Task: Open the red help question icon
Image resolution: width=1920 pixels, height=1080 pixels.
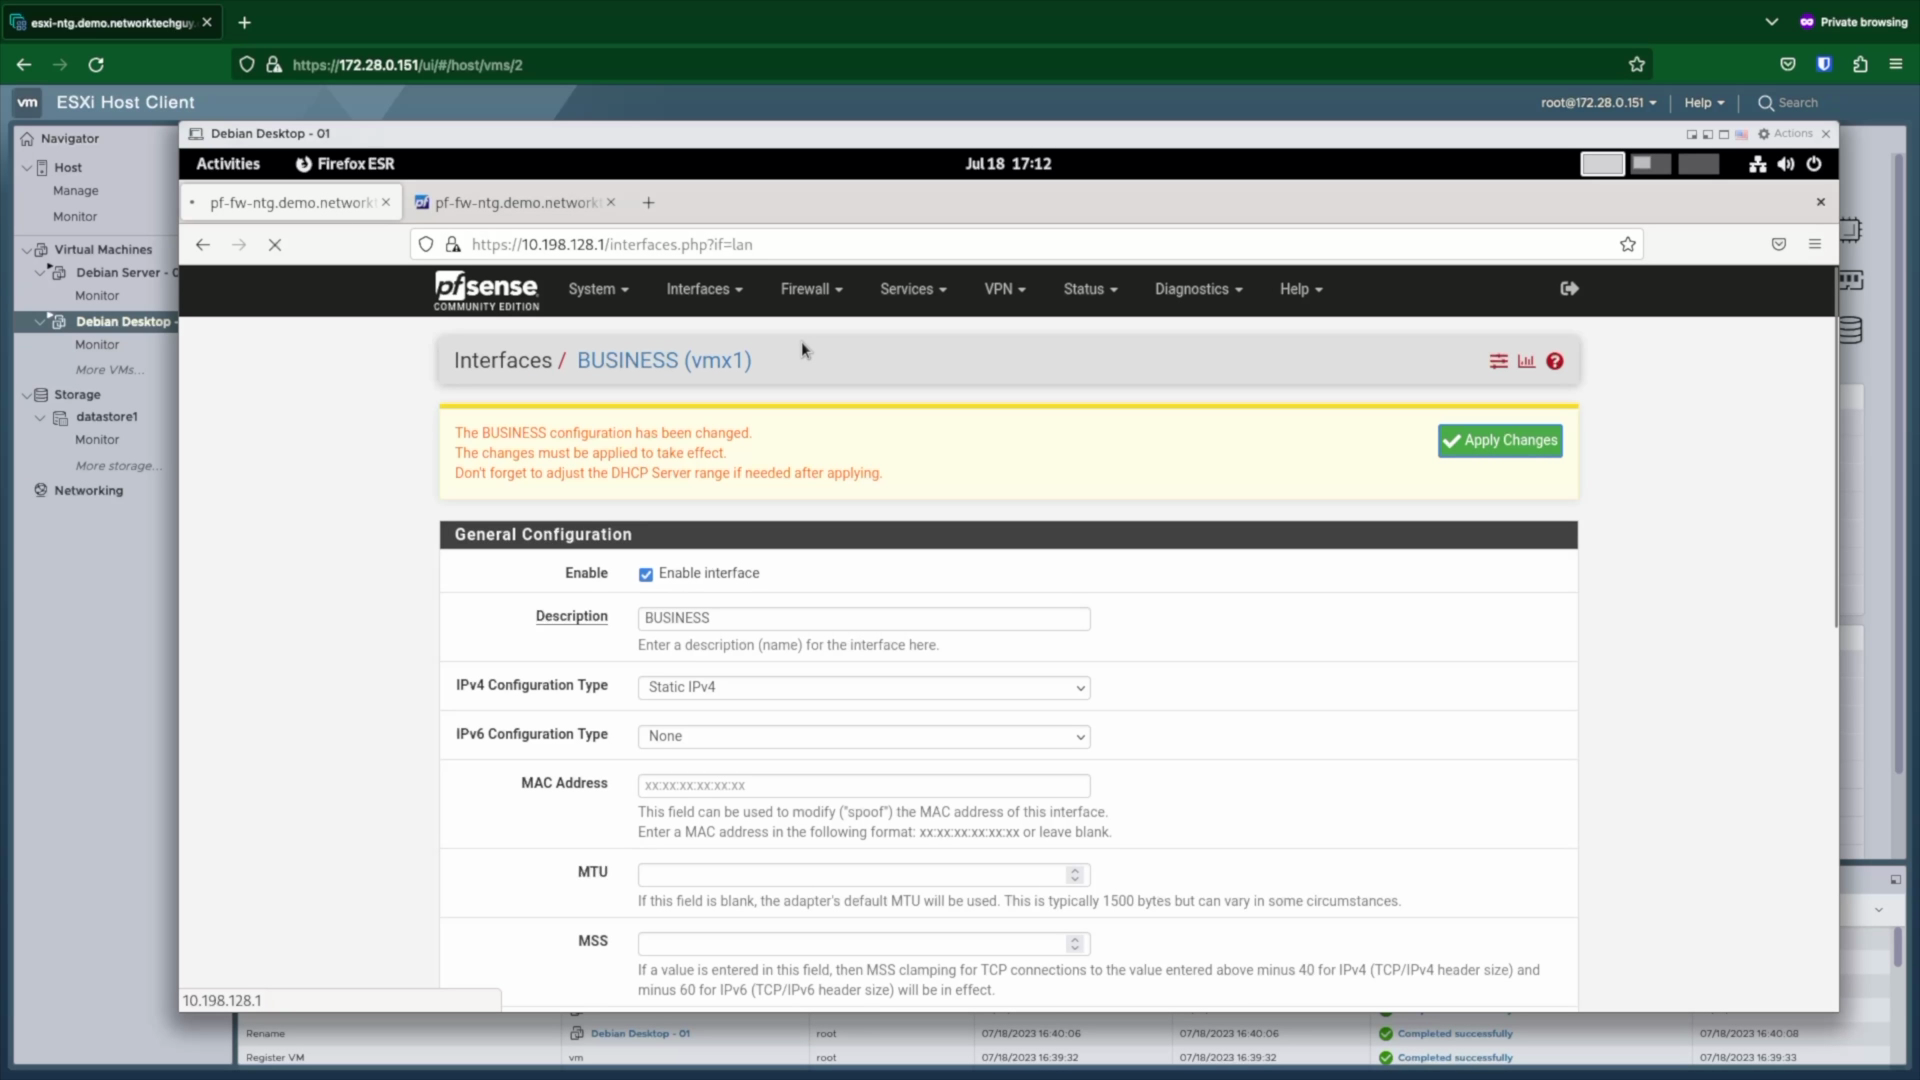Action: tap(1555, 362)
